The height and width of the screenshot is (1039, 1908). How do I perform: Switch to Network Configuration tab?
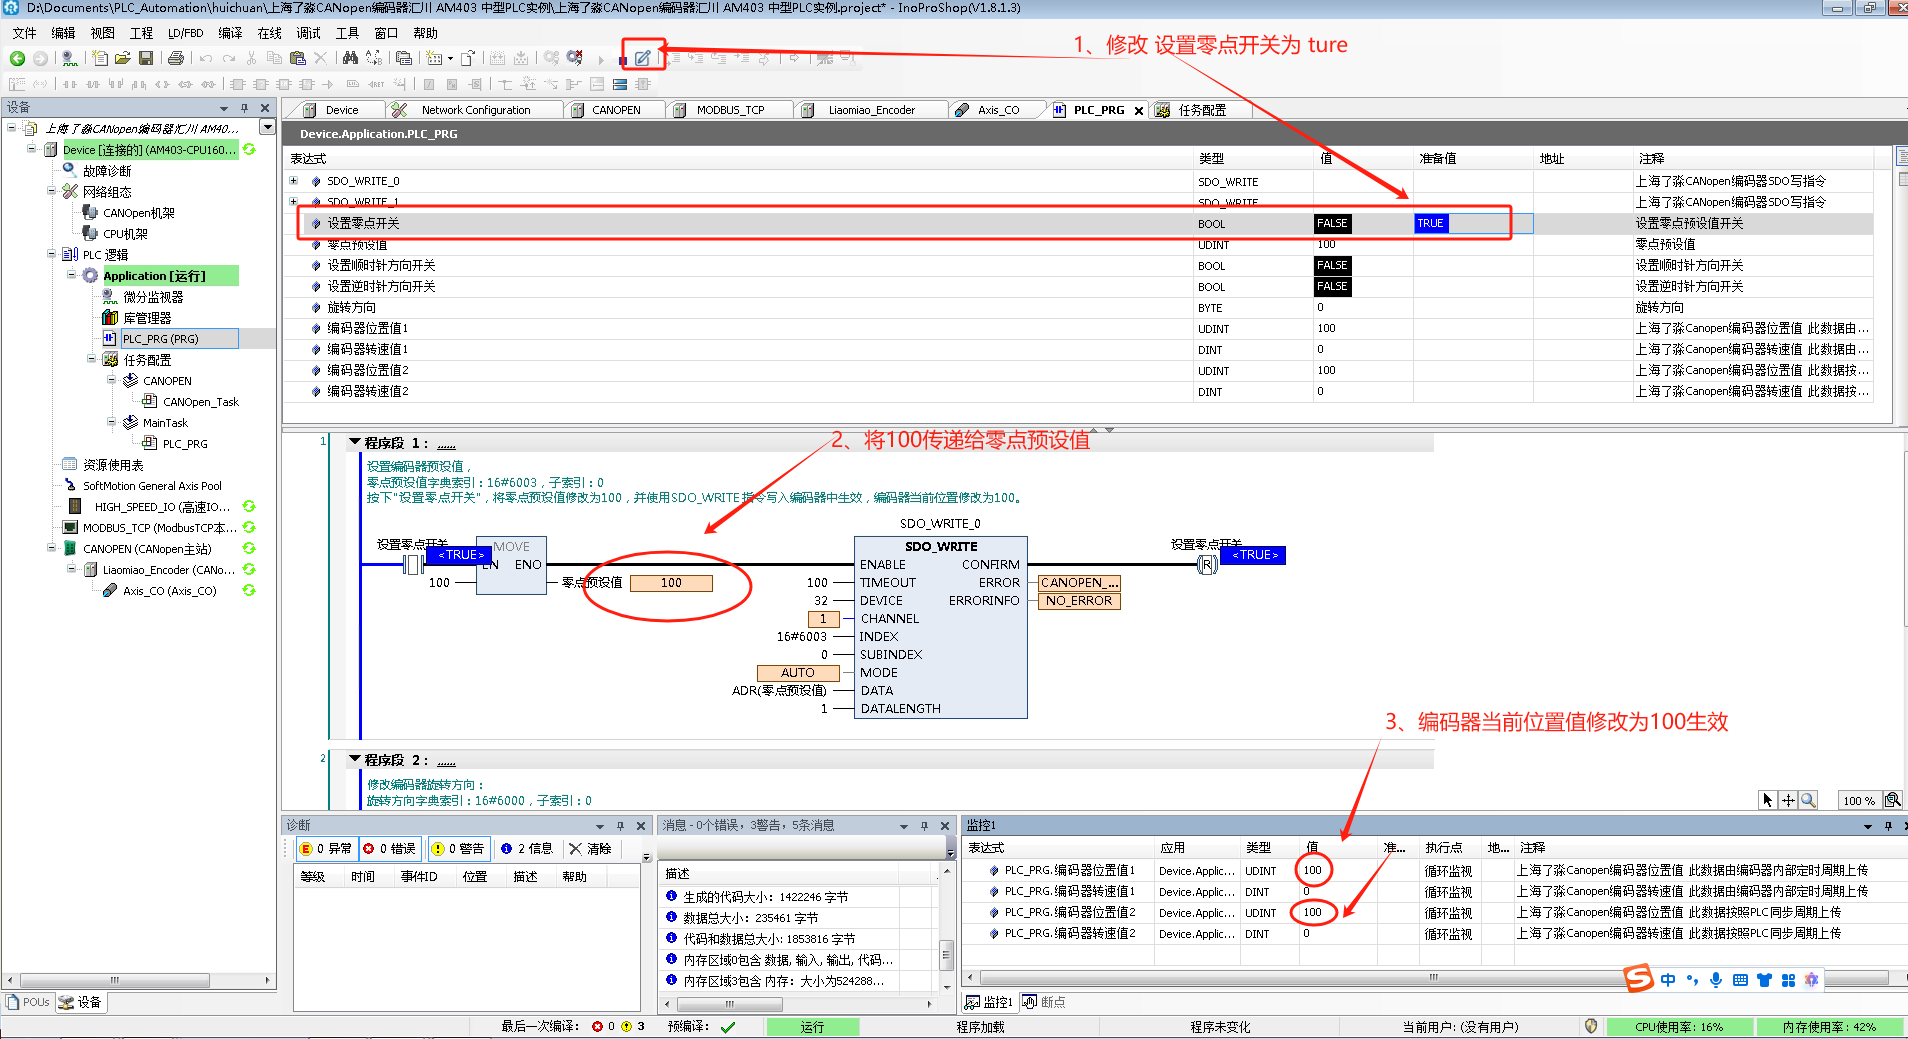point(476,110)
